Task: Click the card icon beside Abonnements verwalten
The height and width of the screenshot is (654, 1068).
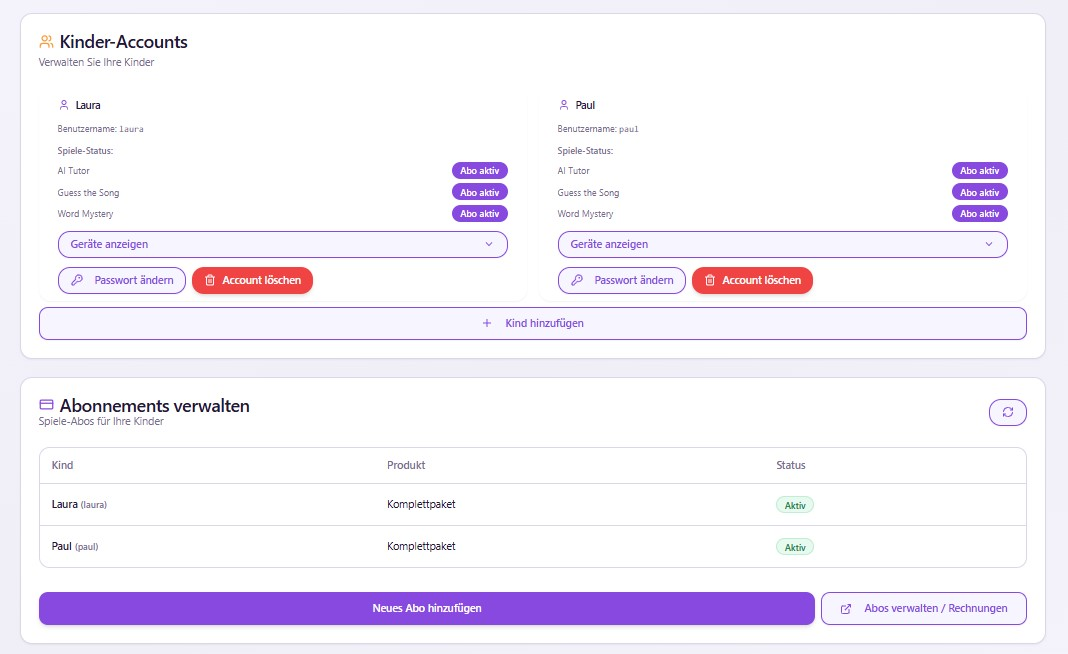Action: point(45,403)
